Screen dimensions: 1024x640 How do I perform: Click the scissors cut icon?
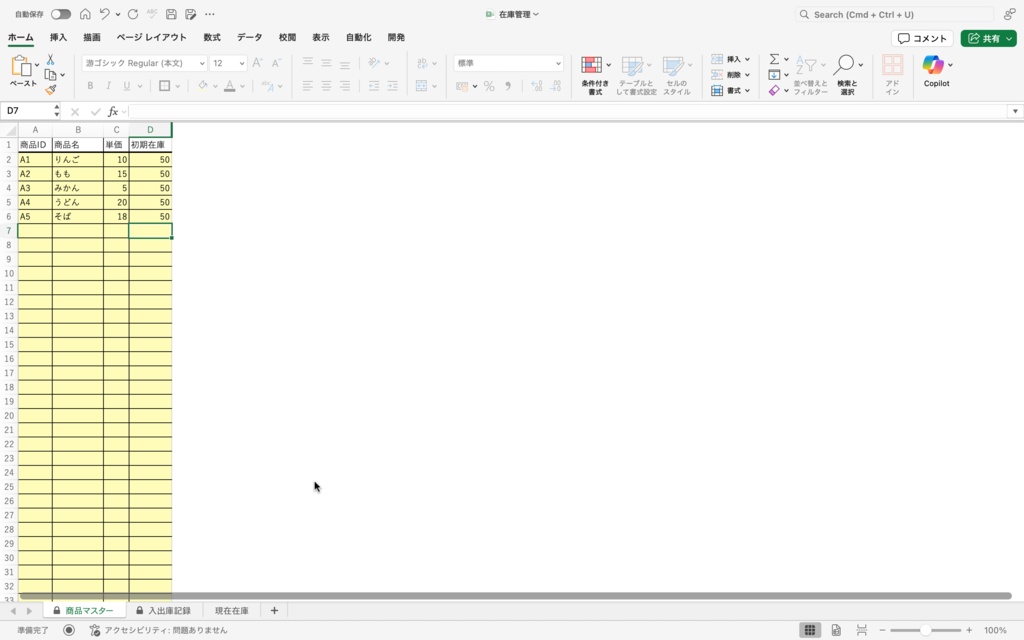50,59
